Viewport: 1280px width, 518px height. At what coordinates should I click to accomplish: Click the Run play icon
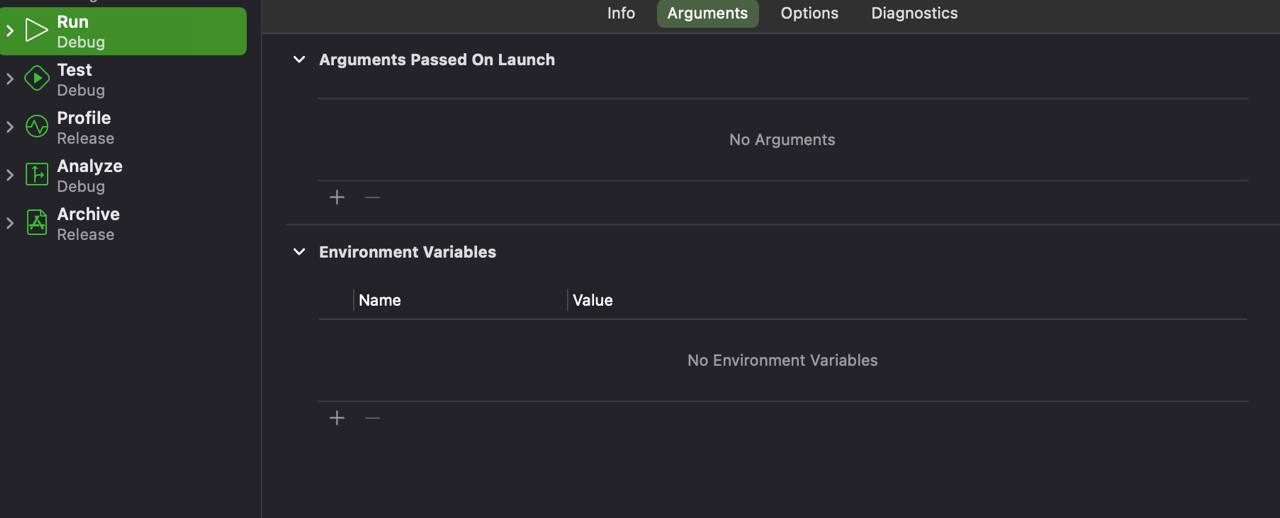[37, 31]
